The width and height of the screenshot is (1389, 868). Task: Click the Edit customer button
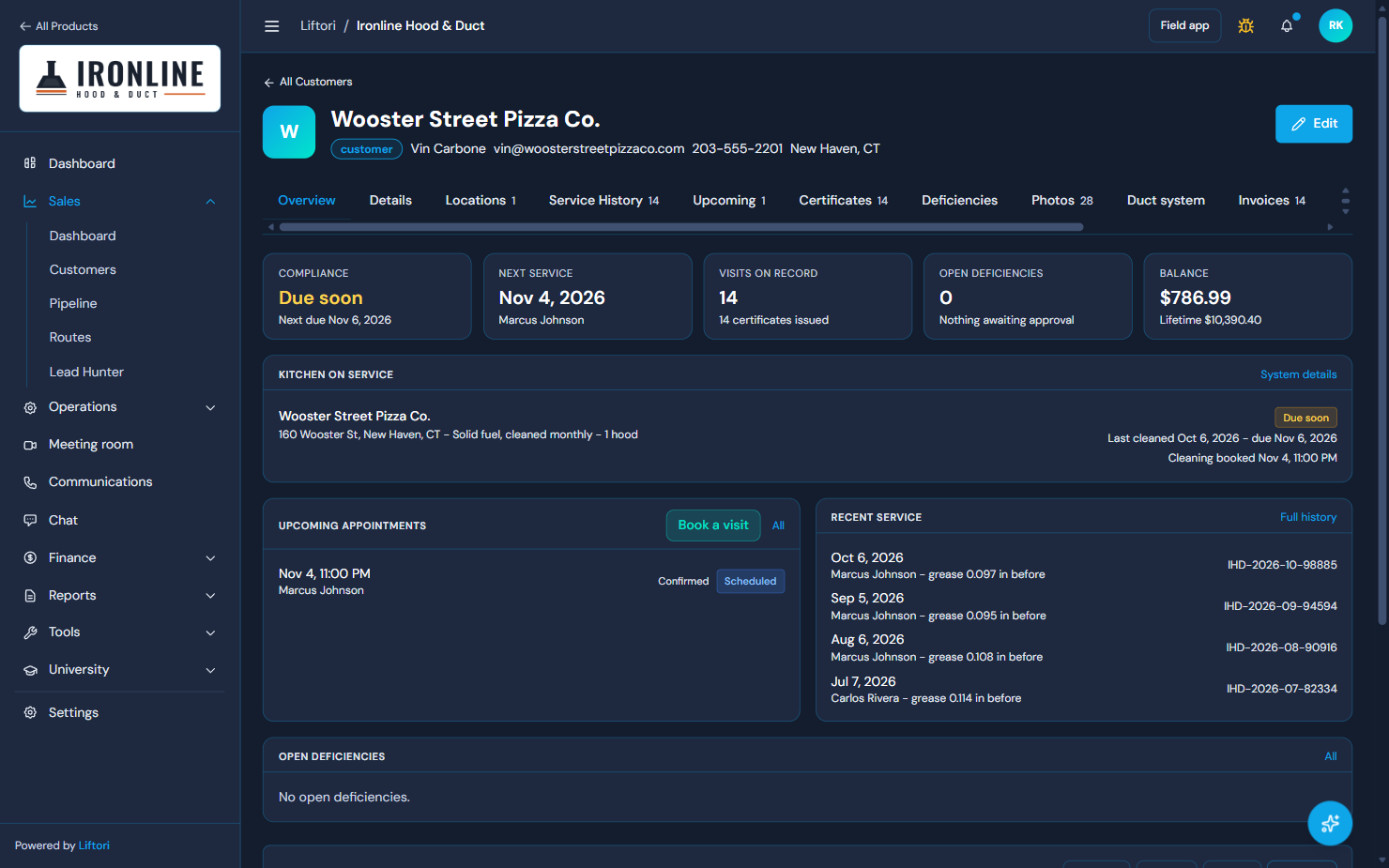(1314, 124)
